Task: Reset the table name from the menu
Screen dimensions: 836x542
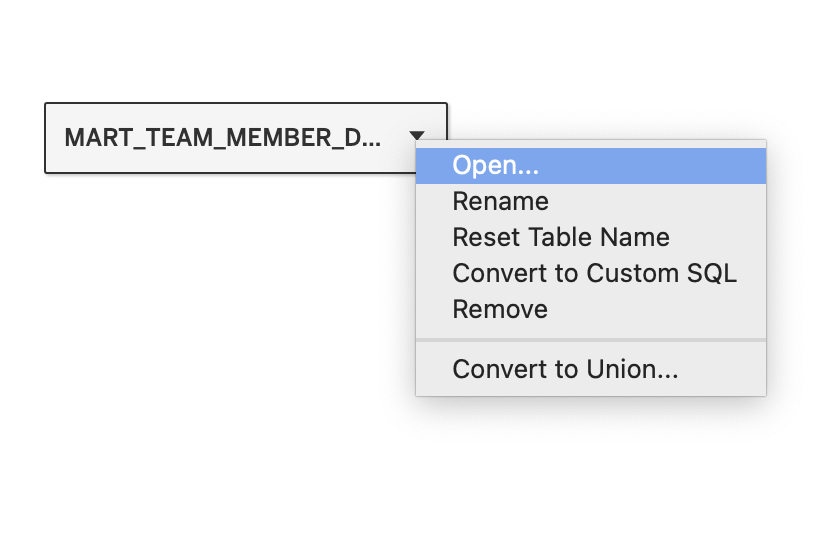Action: point(561,237)
